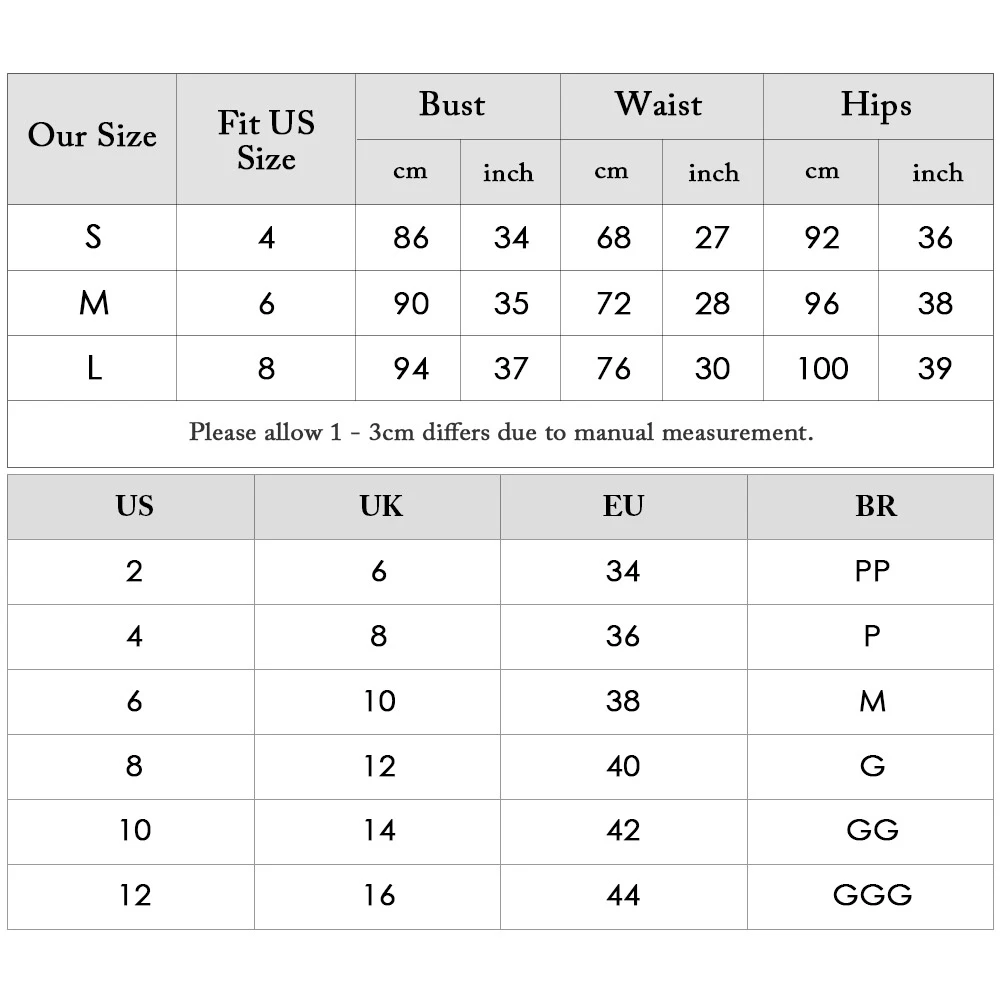Viewport: 1000px width, 1000px height.
Task: Click UK size 16 cell
Action: (x=378, y=897)
